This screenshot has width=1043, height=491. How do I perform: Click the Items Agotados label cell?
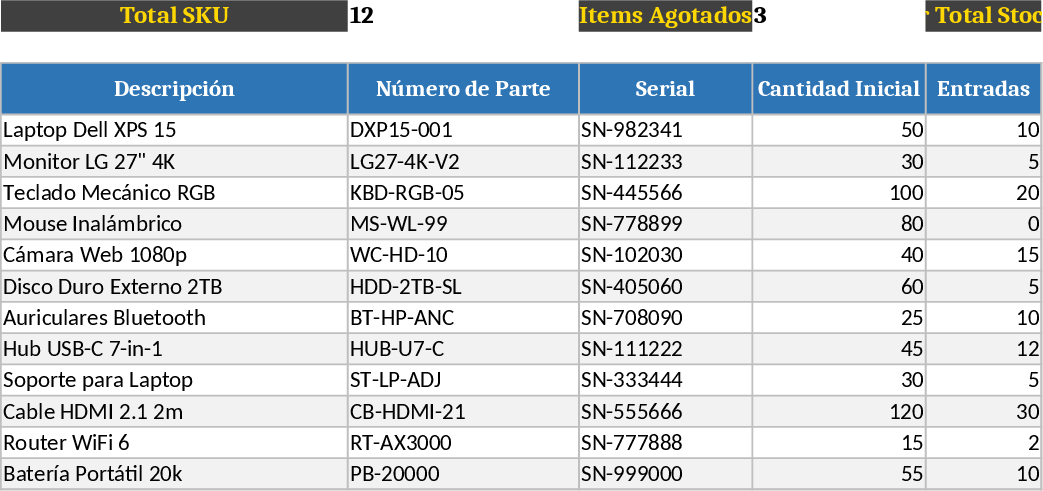665,16
